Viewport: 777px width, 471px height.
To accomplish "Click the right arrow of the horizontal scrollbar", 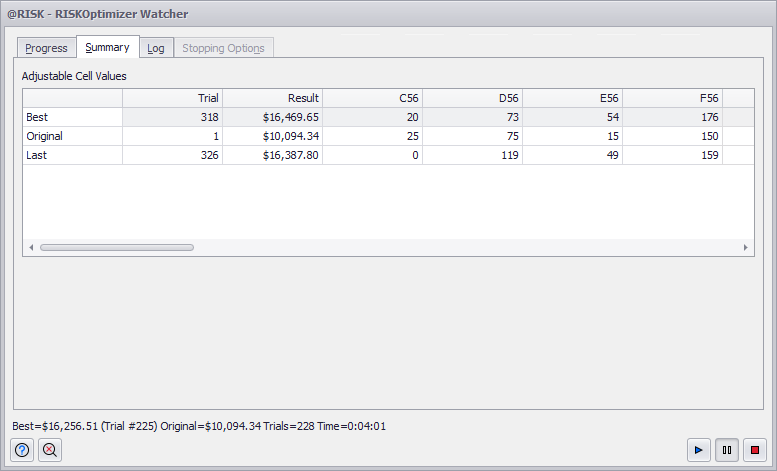I will pos(745,247).
